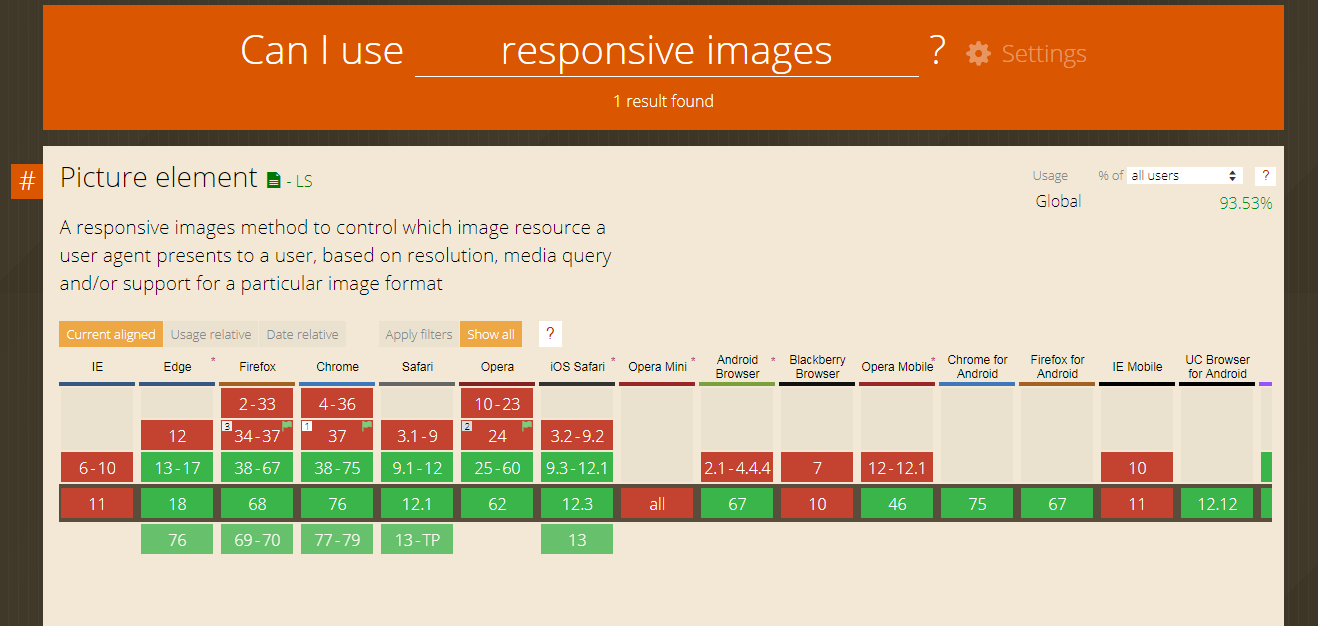
Task: Click the flag icon on Firefox 34-37 cell
Action: click(x=285, y=425)
